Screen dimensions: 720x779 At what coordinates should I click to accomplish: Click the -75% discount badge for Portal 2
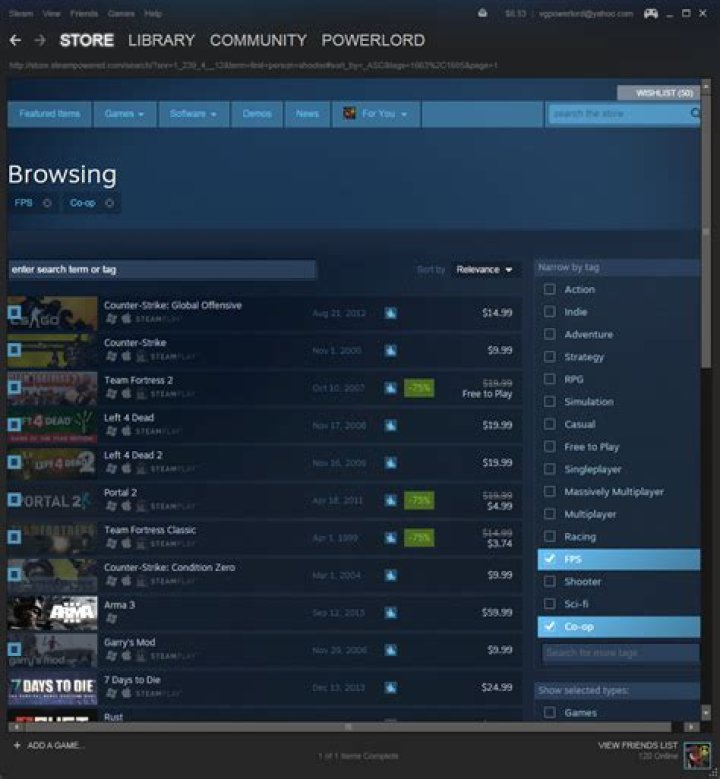click(419, 500)
